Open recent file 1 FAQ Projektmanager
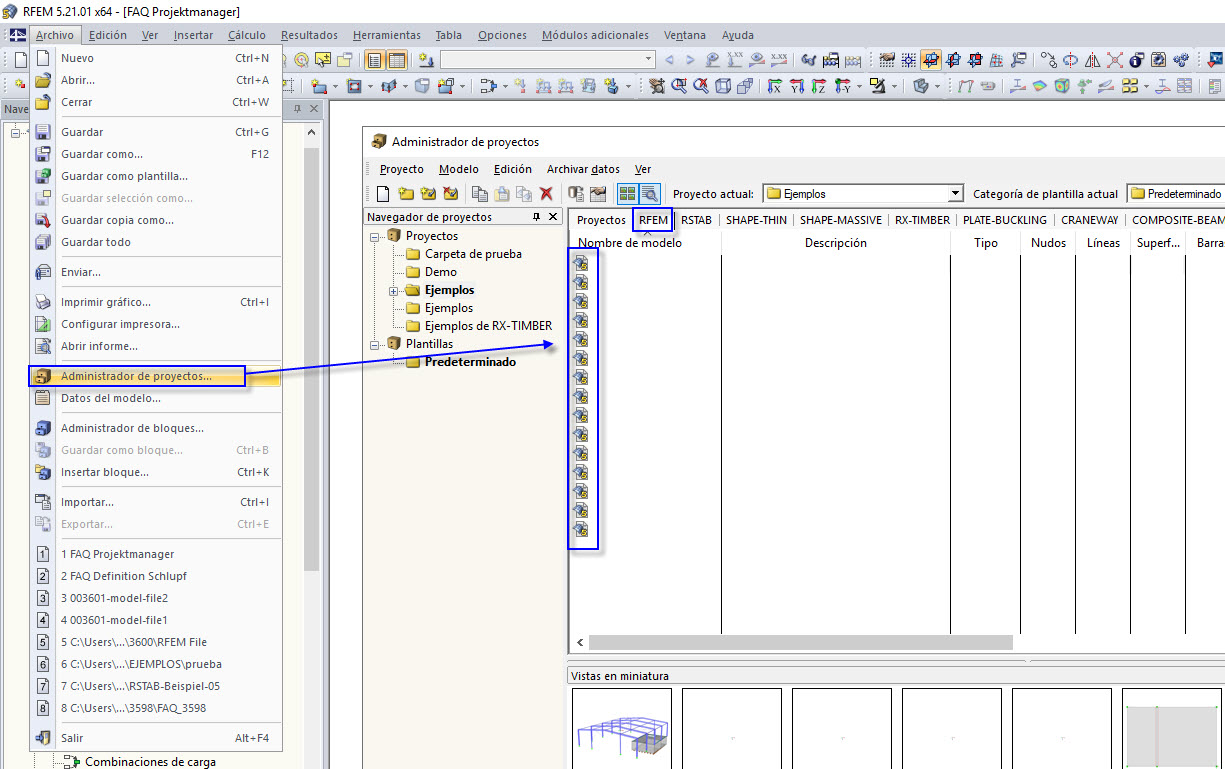 (x=156, y=554)
